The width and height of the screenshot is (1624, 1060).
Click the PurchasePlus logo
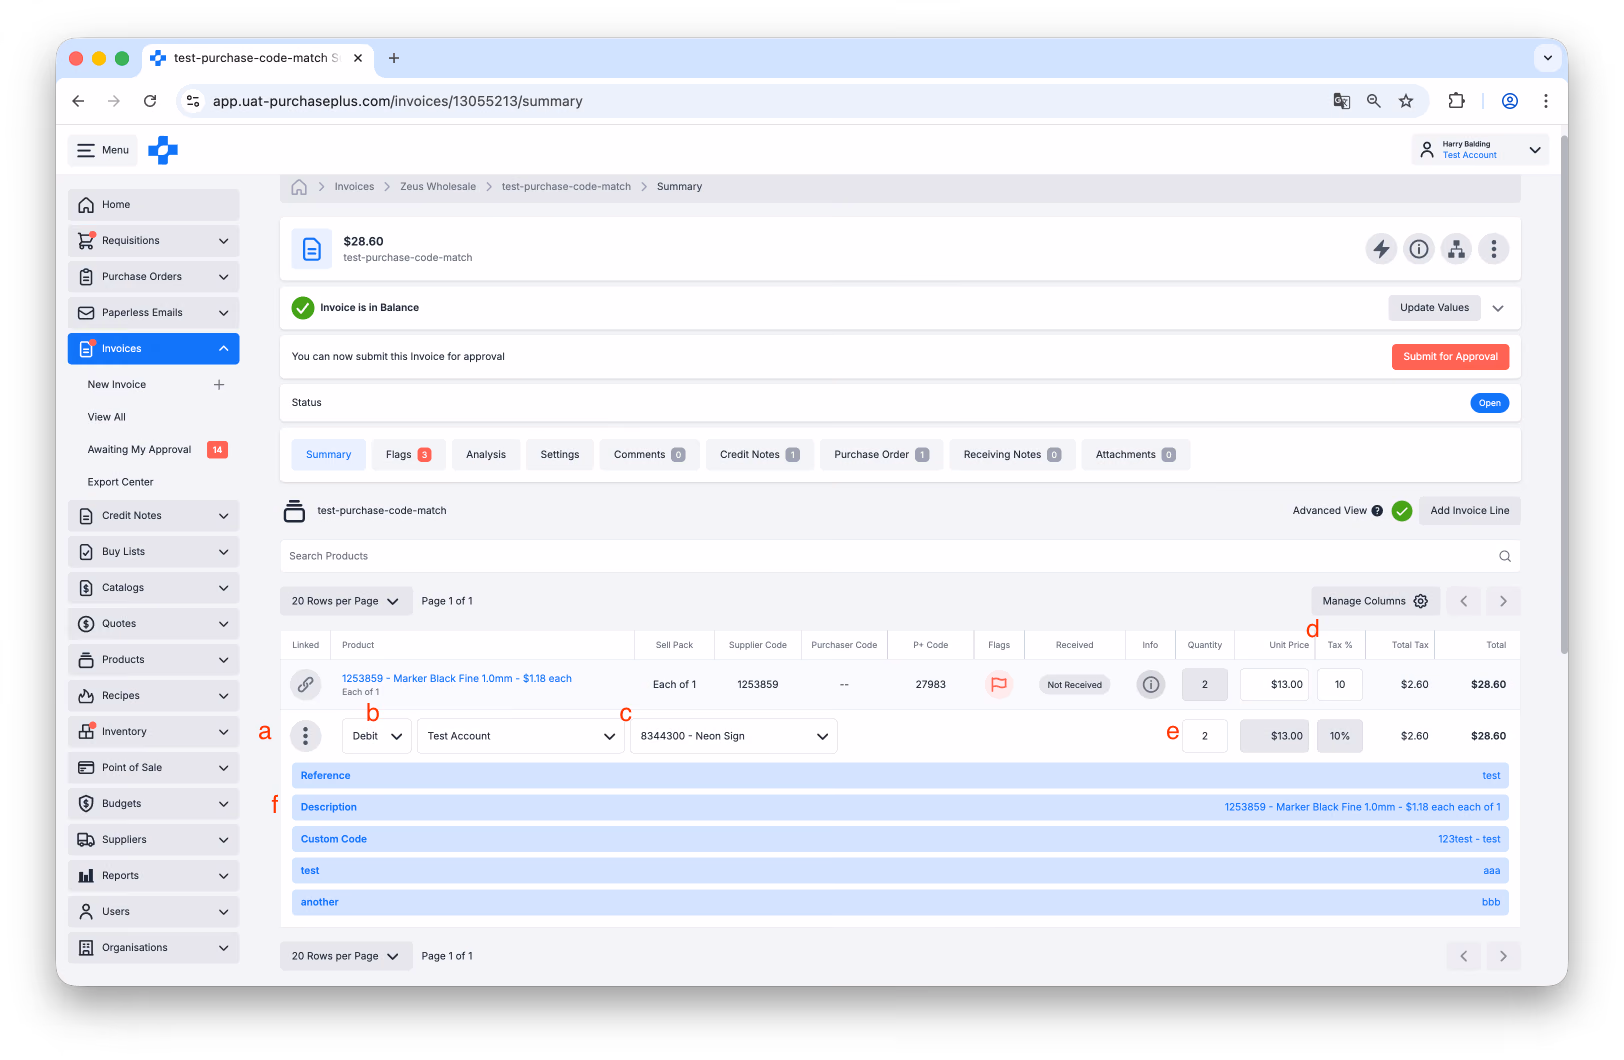pos(163,151)
